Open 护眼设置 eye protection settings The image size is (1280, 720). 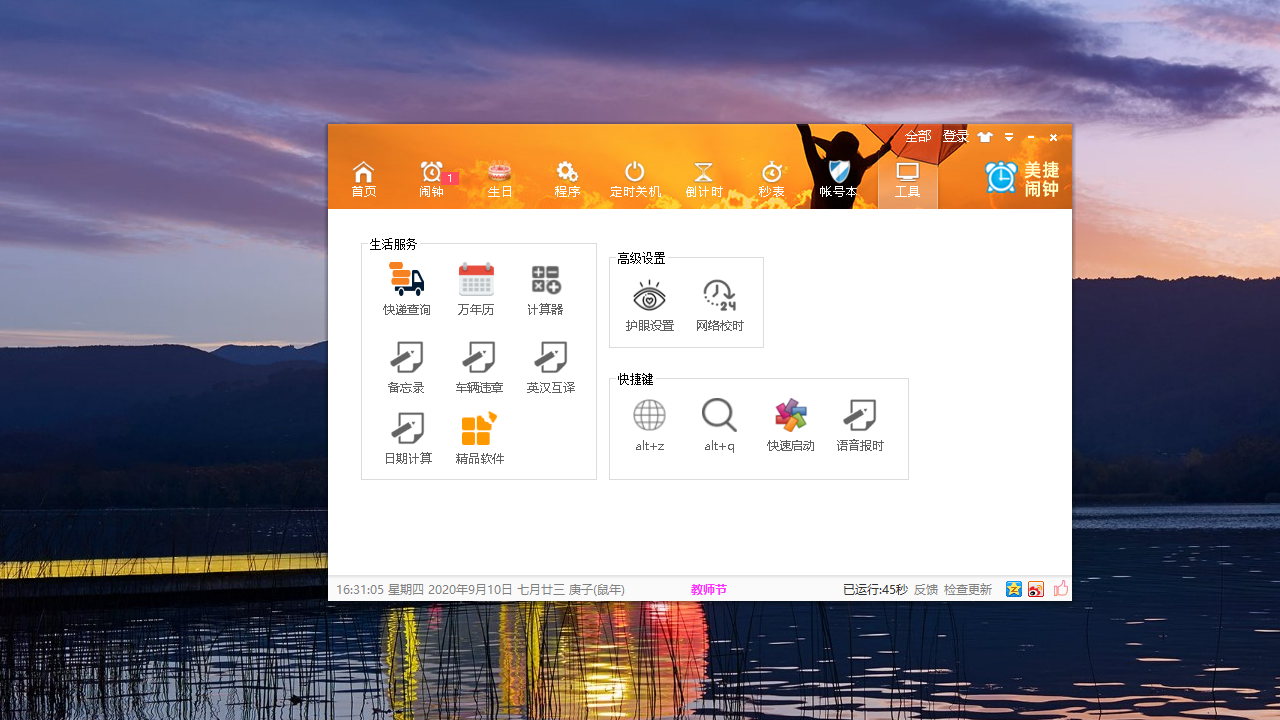[649, 303]
